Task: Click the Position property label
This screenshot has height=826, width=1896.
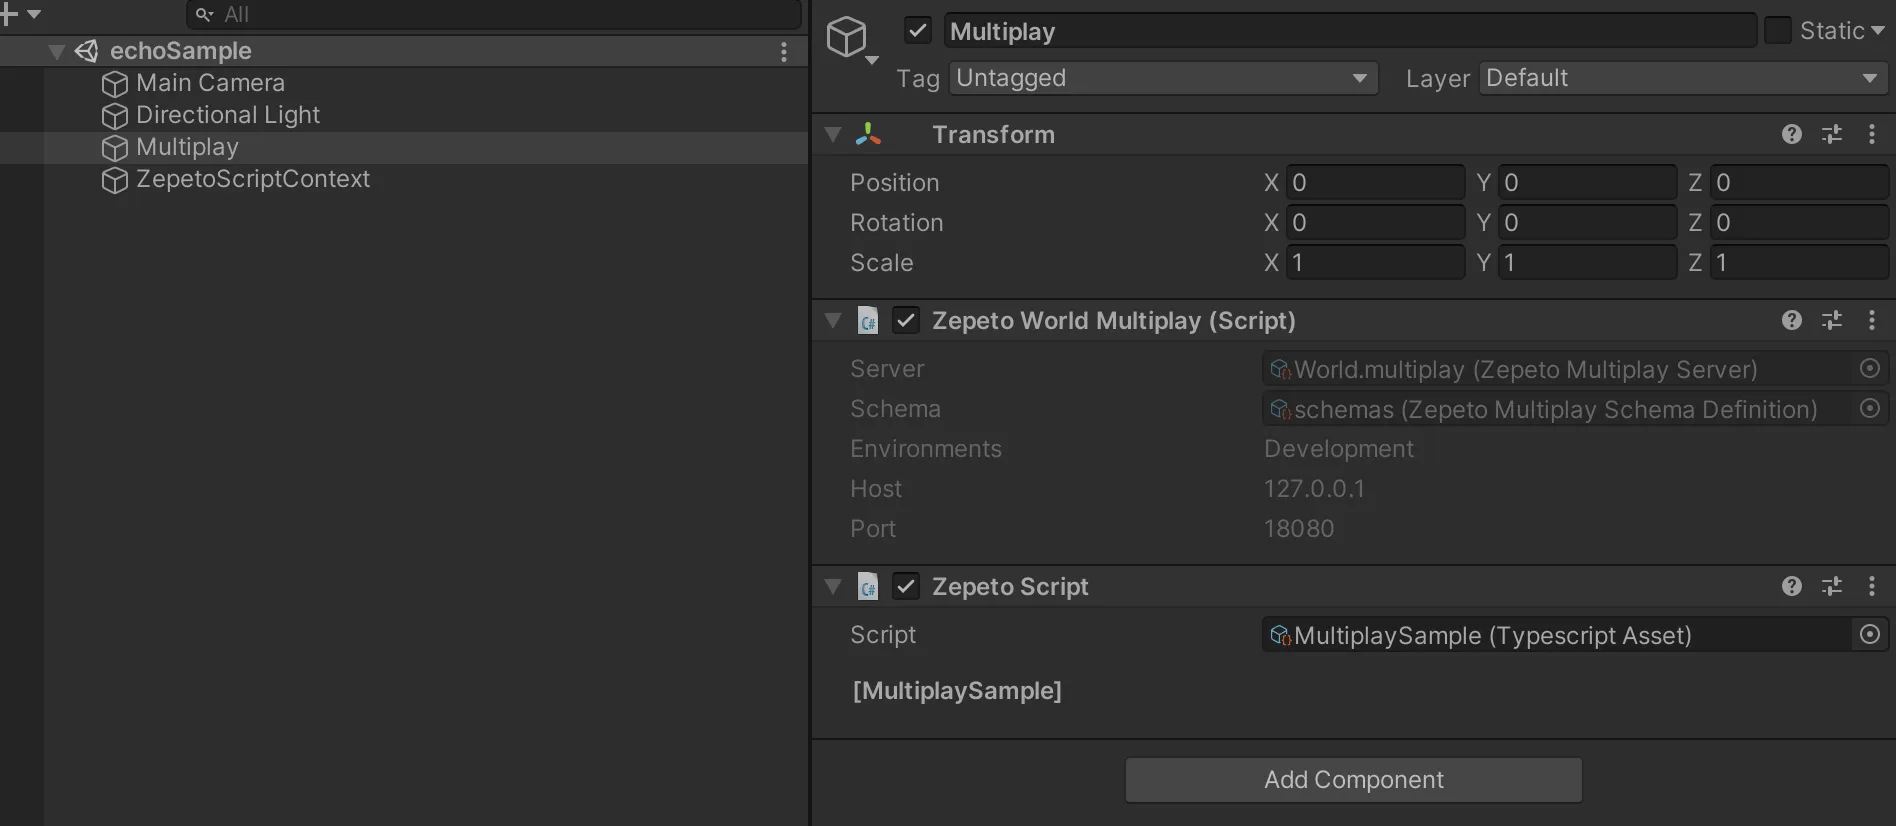Action: [895, 183]
